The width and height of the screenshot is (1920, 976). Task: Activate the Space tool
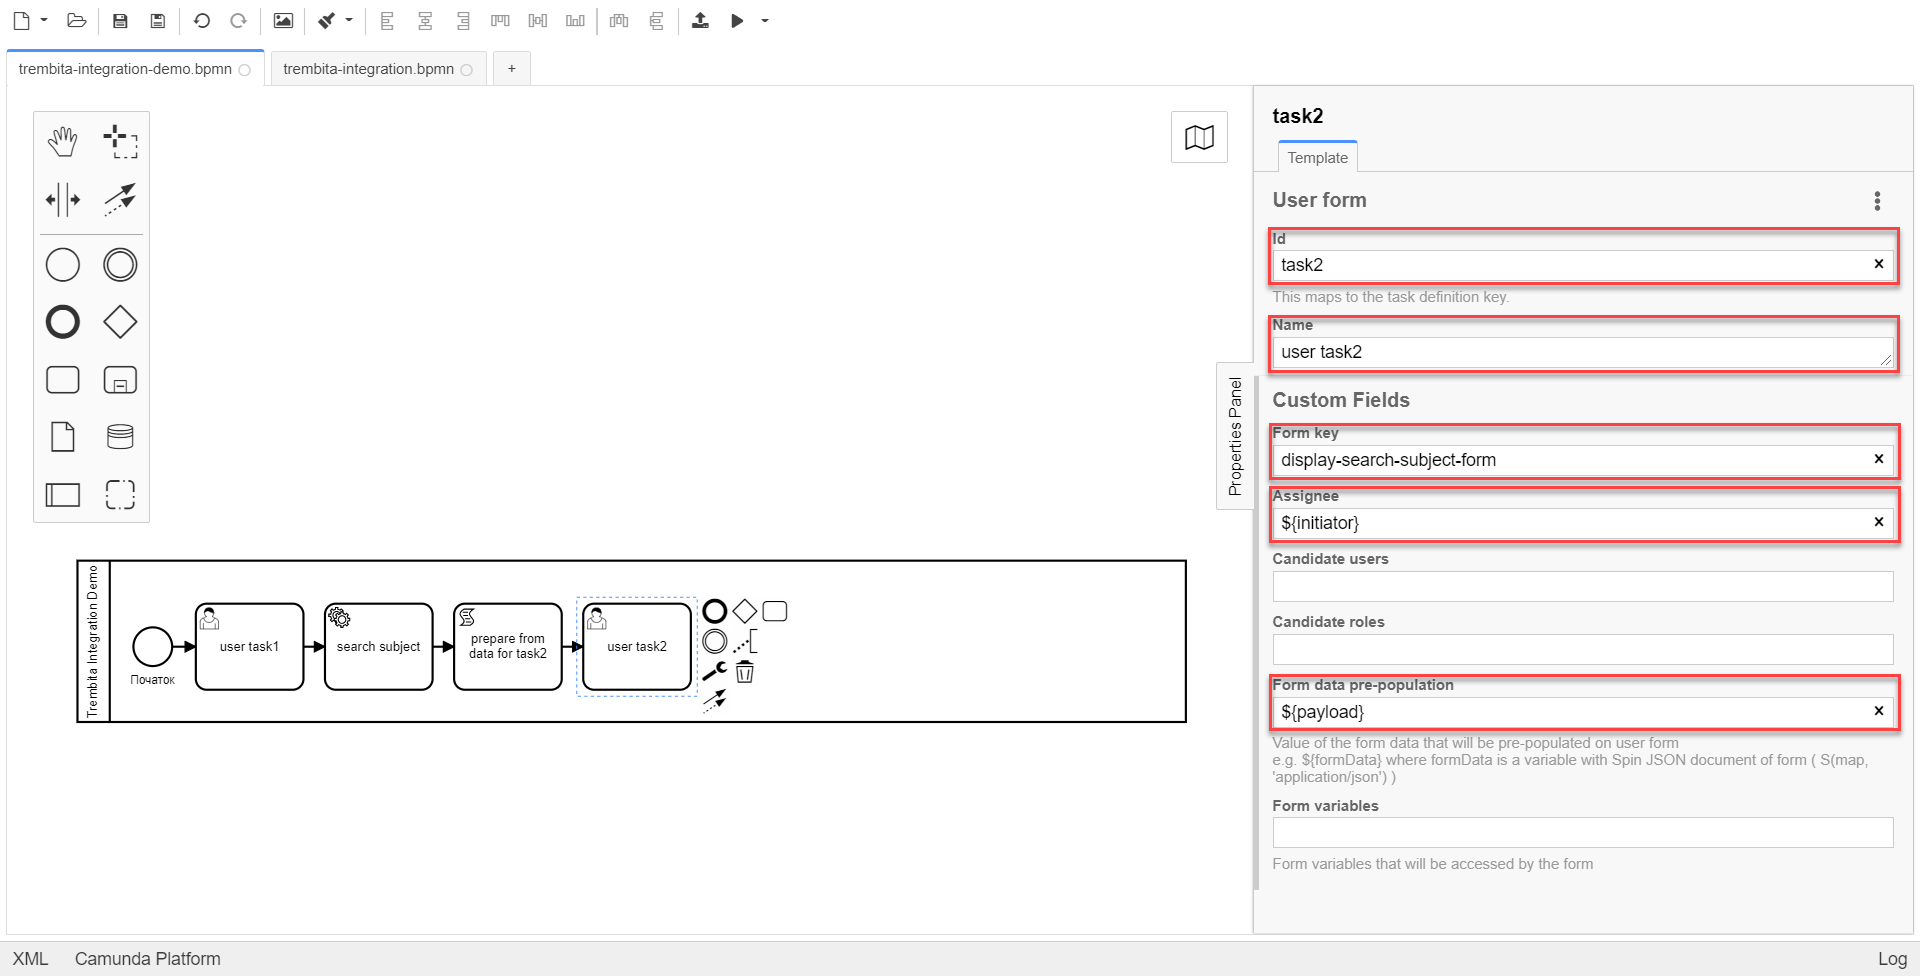pyautogui.click(x=62, y=199)
